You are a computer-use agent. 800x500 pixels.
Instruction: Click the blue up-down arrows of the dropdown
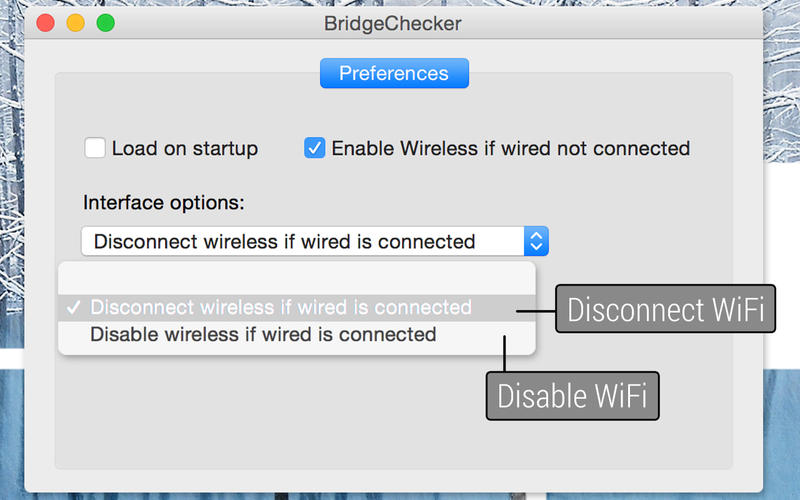[537, 241]
